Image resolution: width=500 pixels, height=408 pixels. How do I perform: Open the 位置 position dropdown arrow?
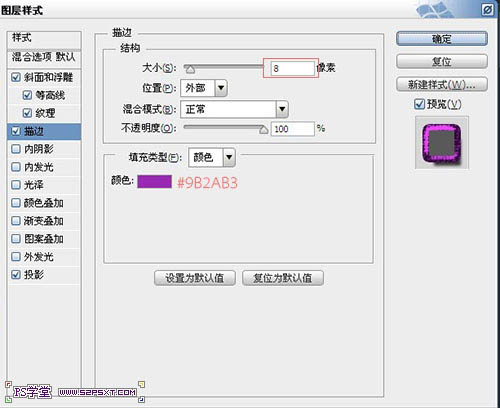coord(221,88)
